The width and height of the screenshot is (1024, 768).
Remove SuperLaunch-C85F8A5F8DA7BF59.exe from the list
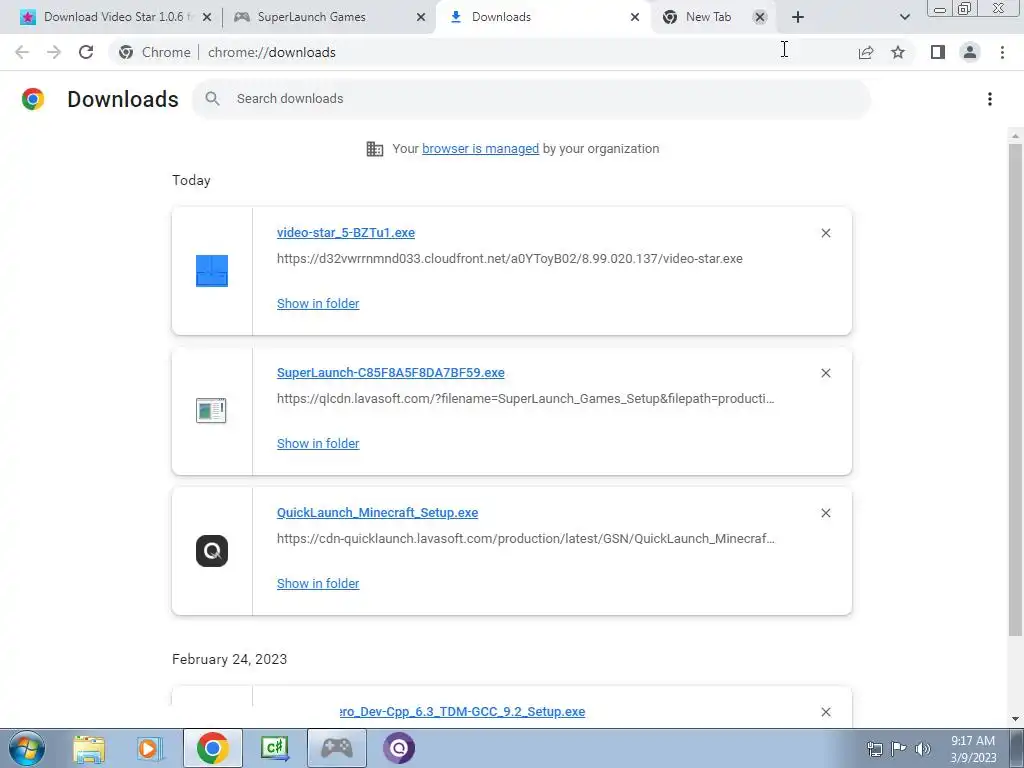coord(826,373)
